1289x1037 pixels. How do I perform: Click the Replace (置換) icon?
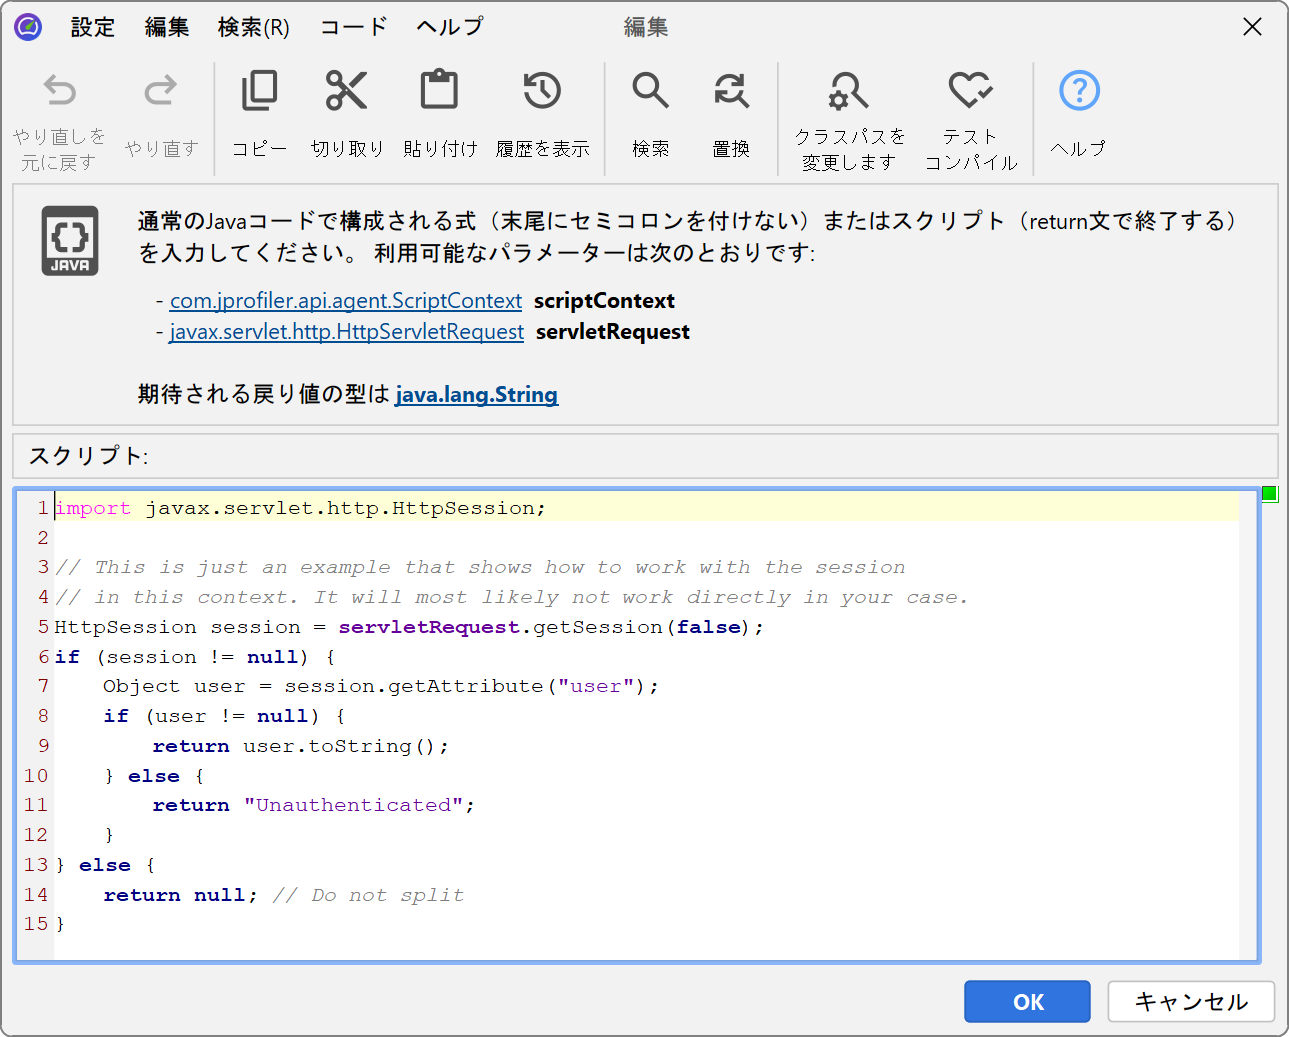[731, 92]
